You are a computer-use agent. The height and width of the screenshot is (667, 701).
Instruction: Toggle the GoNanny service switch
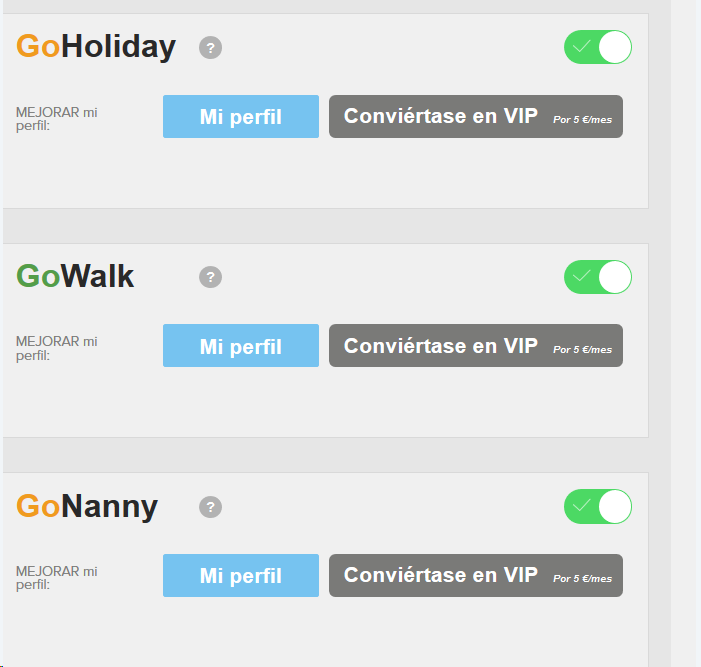pos(598,506)
